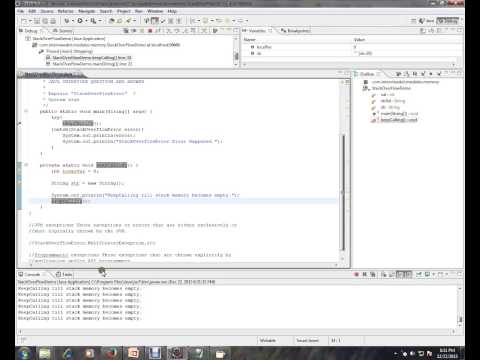The image size is (480, 360).
Task: Select the Variables tab
Action: [257, 31]
